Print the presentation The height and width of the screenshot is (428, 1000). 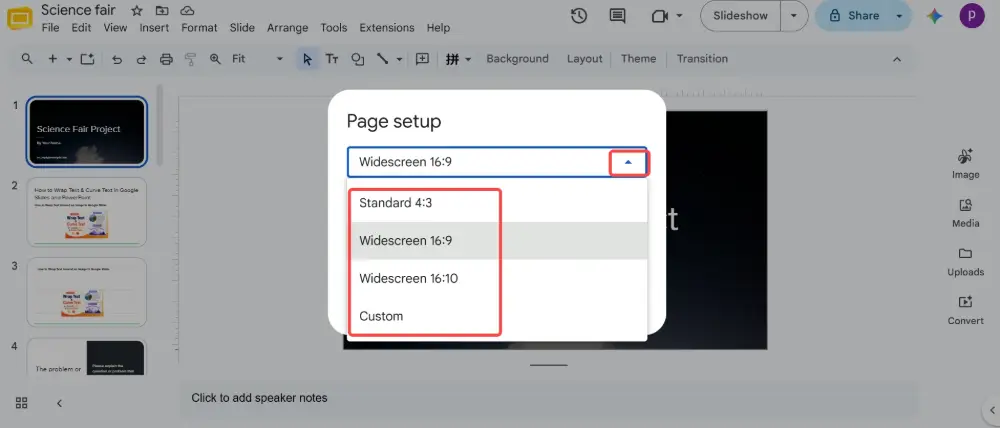tap(166, 59)
